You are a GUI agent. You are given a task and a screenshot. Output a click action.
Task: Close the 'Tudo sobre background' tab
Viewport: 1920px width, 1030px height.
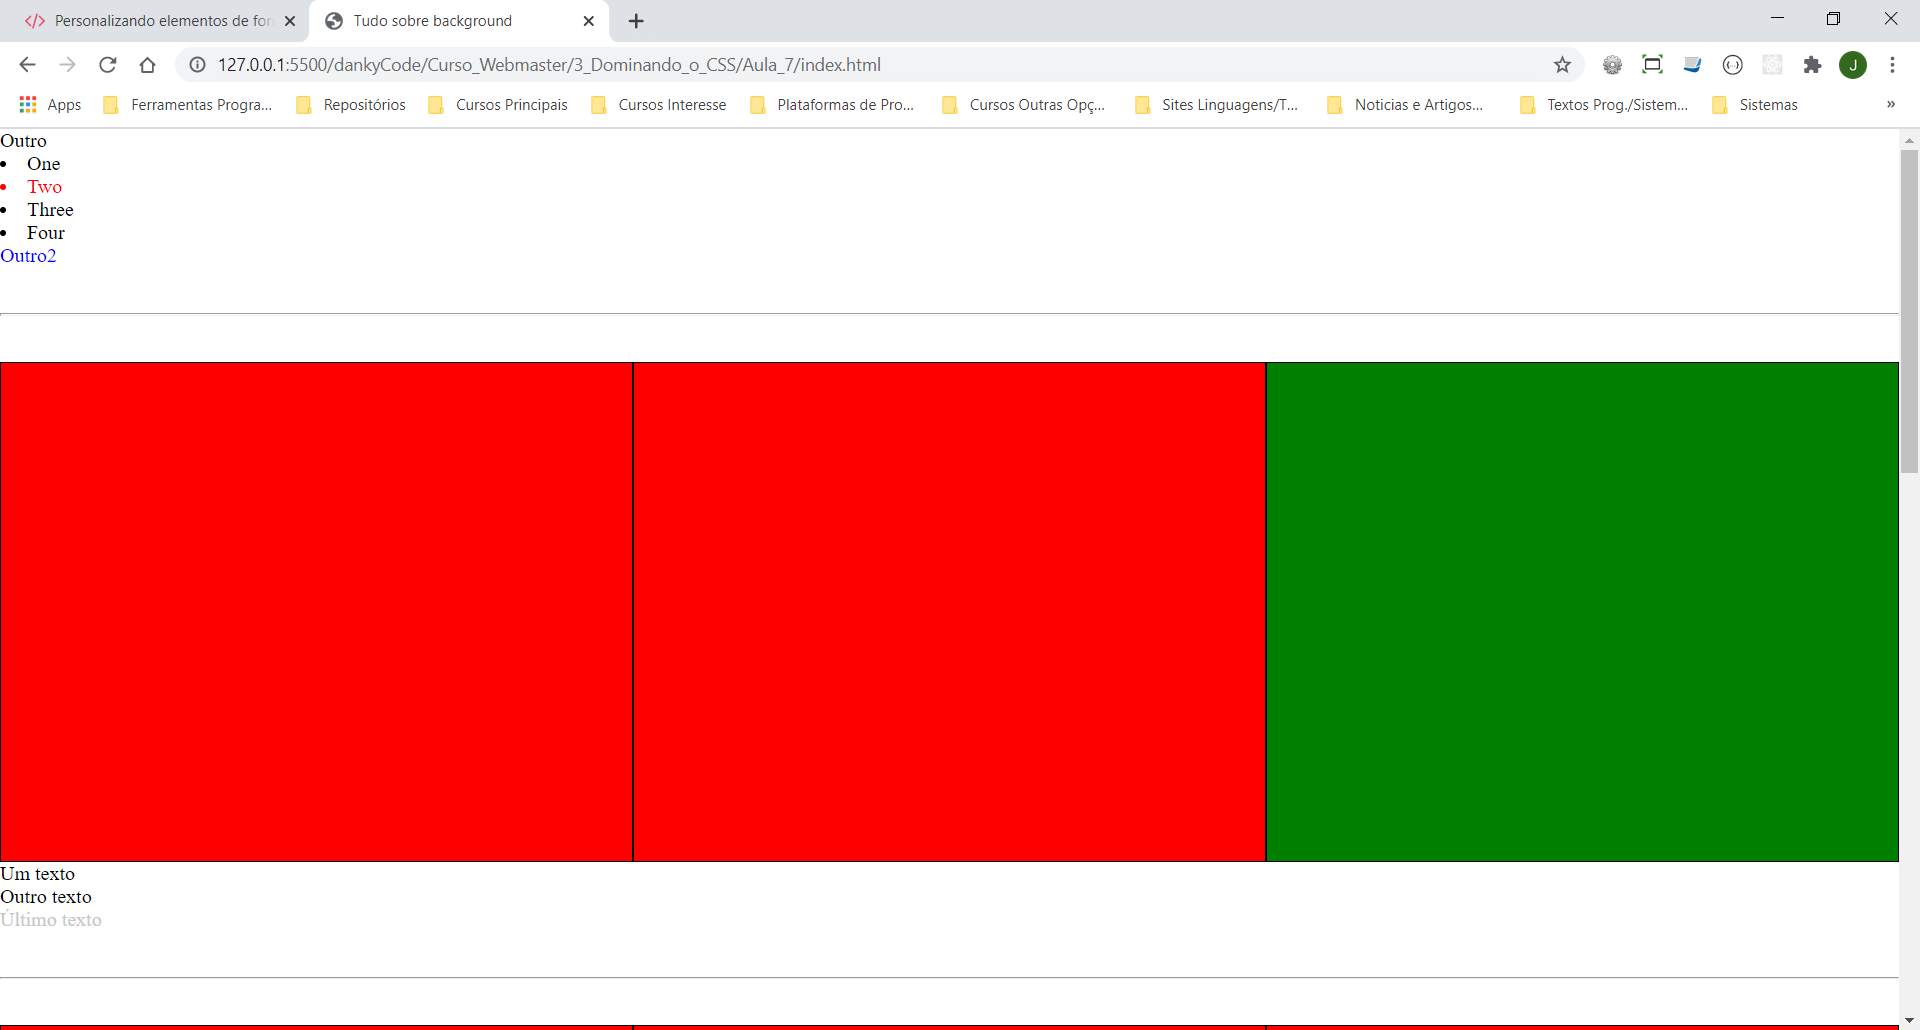coord(589,21)
